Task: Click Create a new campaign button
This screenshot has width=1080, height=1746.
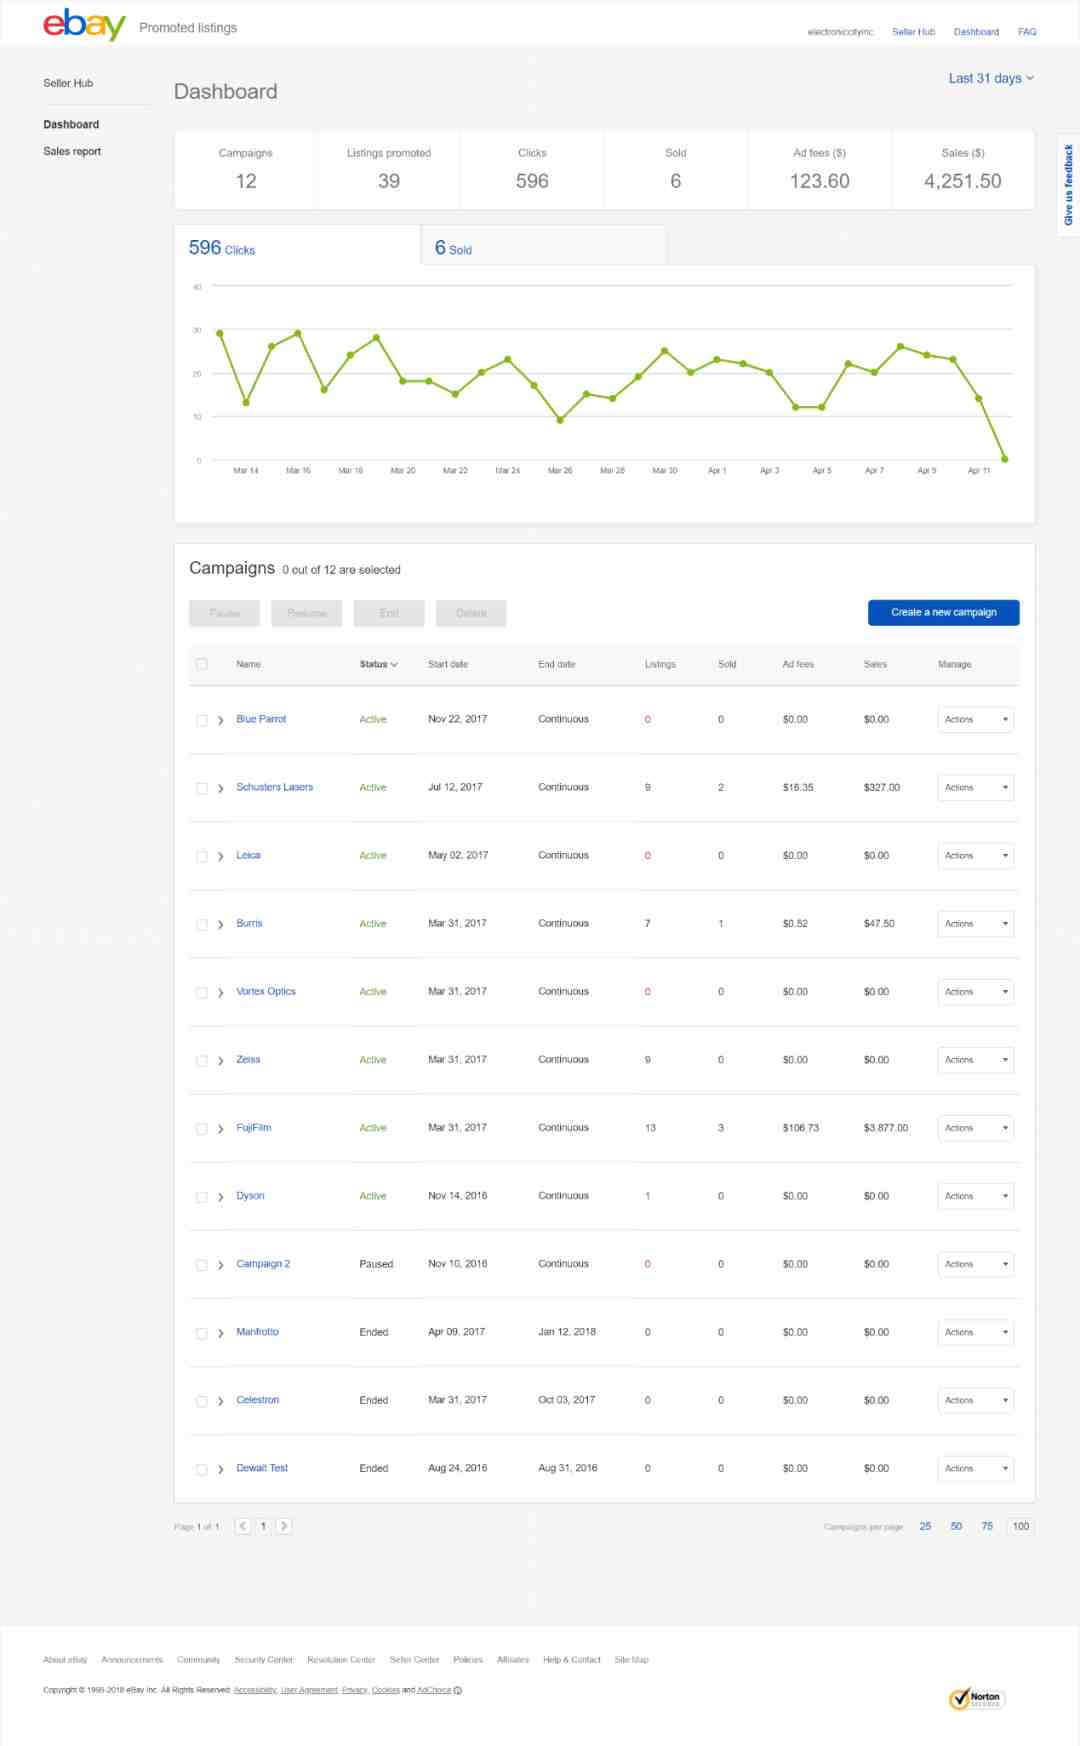Action: (x=943, y=612)
